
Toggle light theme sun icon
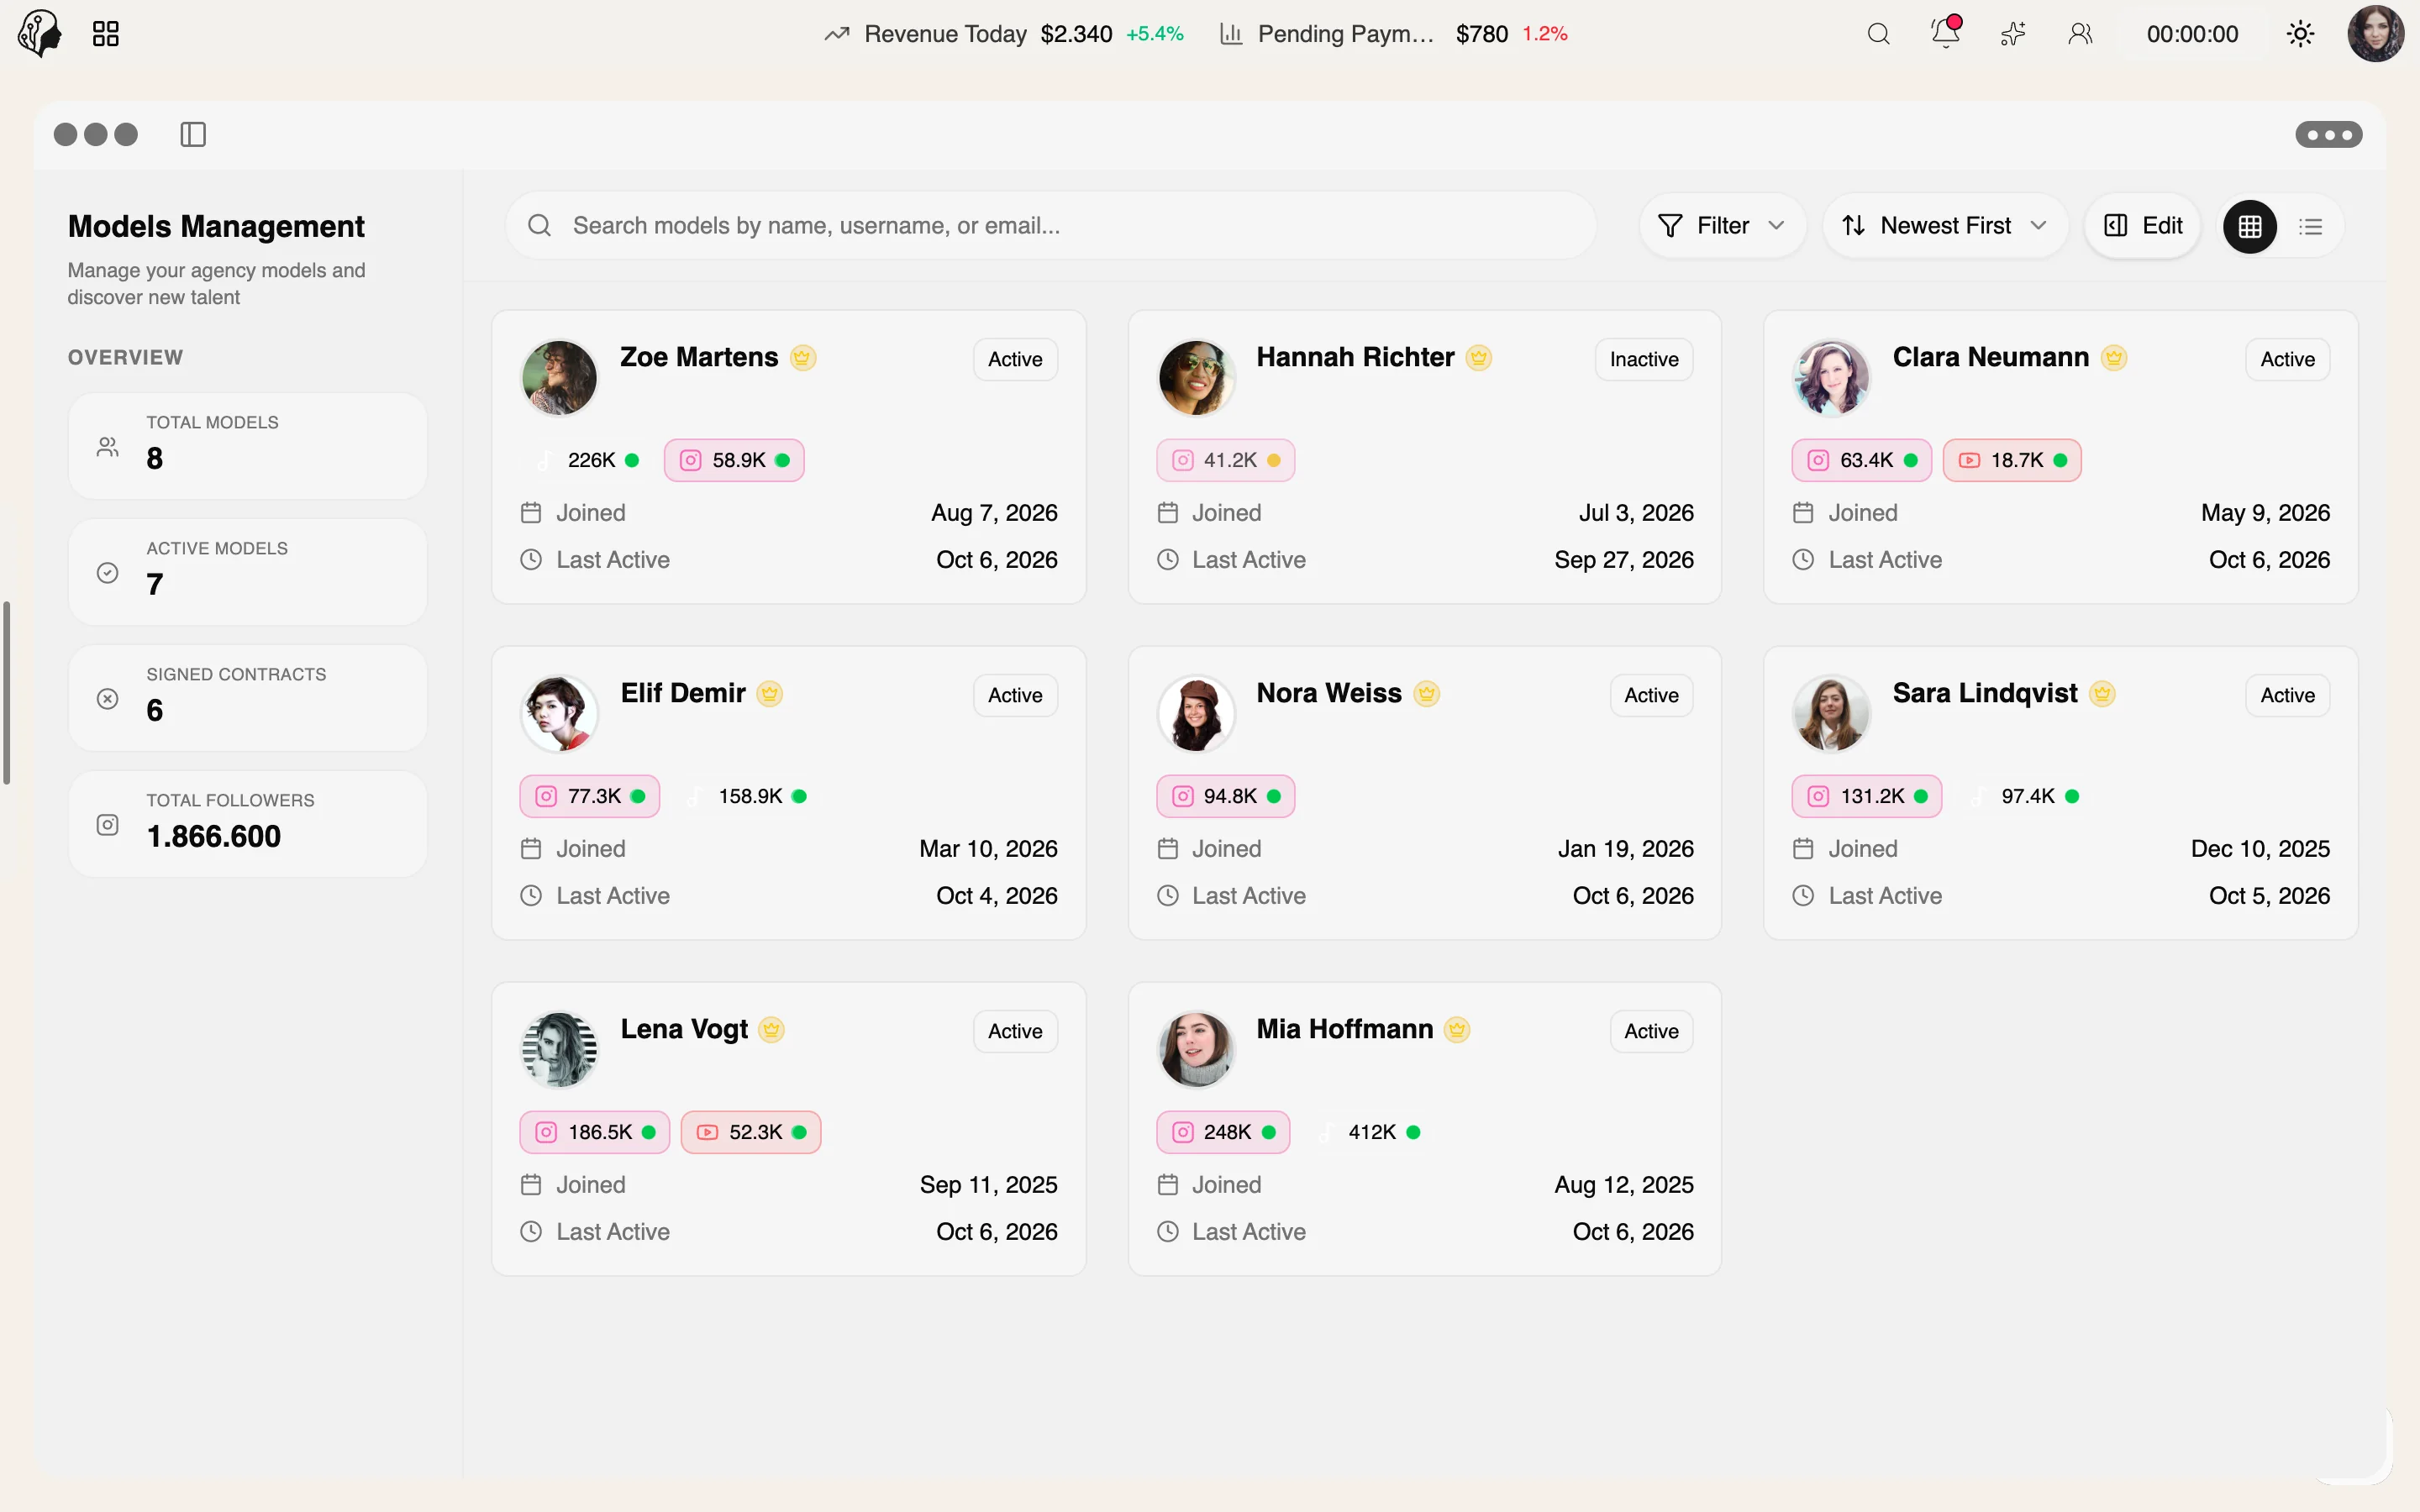pyautogui.click(x=2300, y=34)
